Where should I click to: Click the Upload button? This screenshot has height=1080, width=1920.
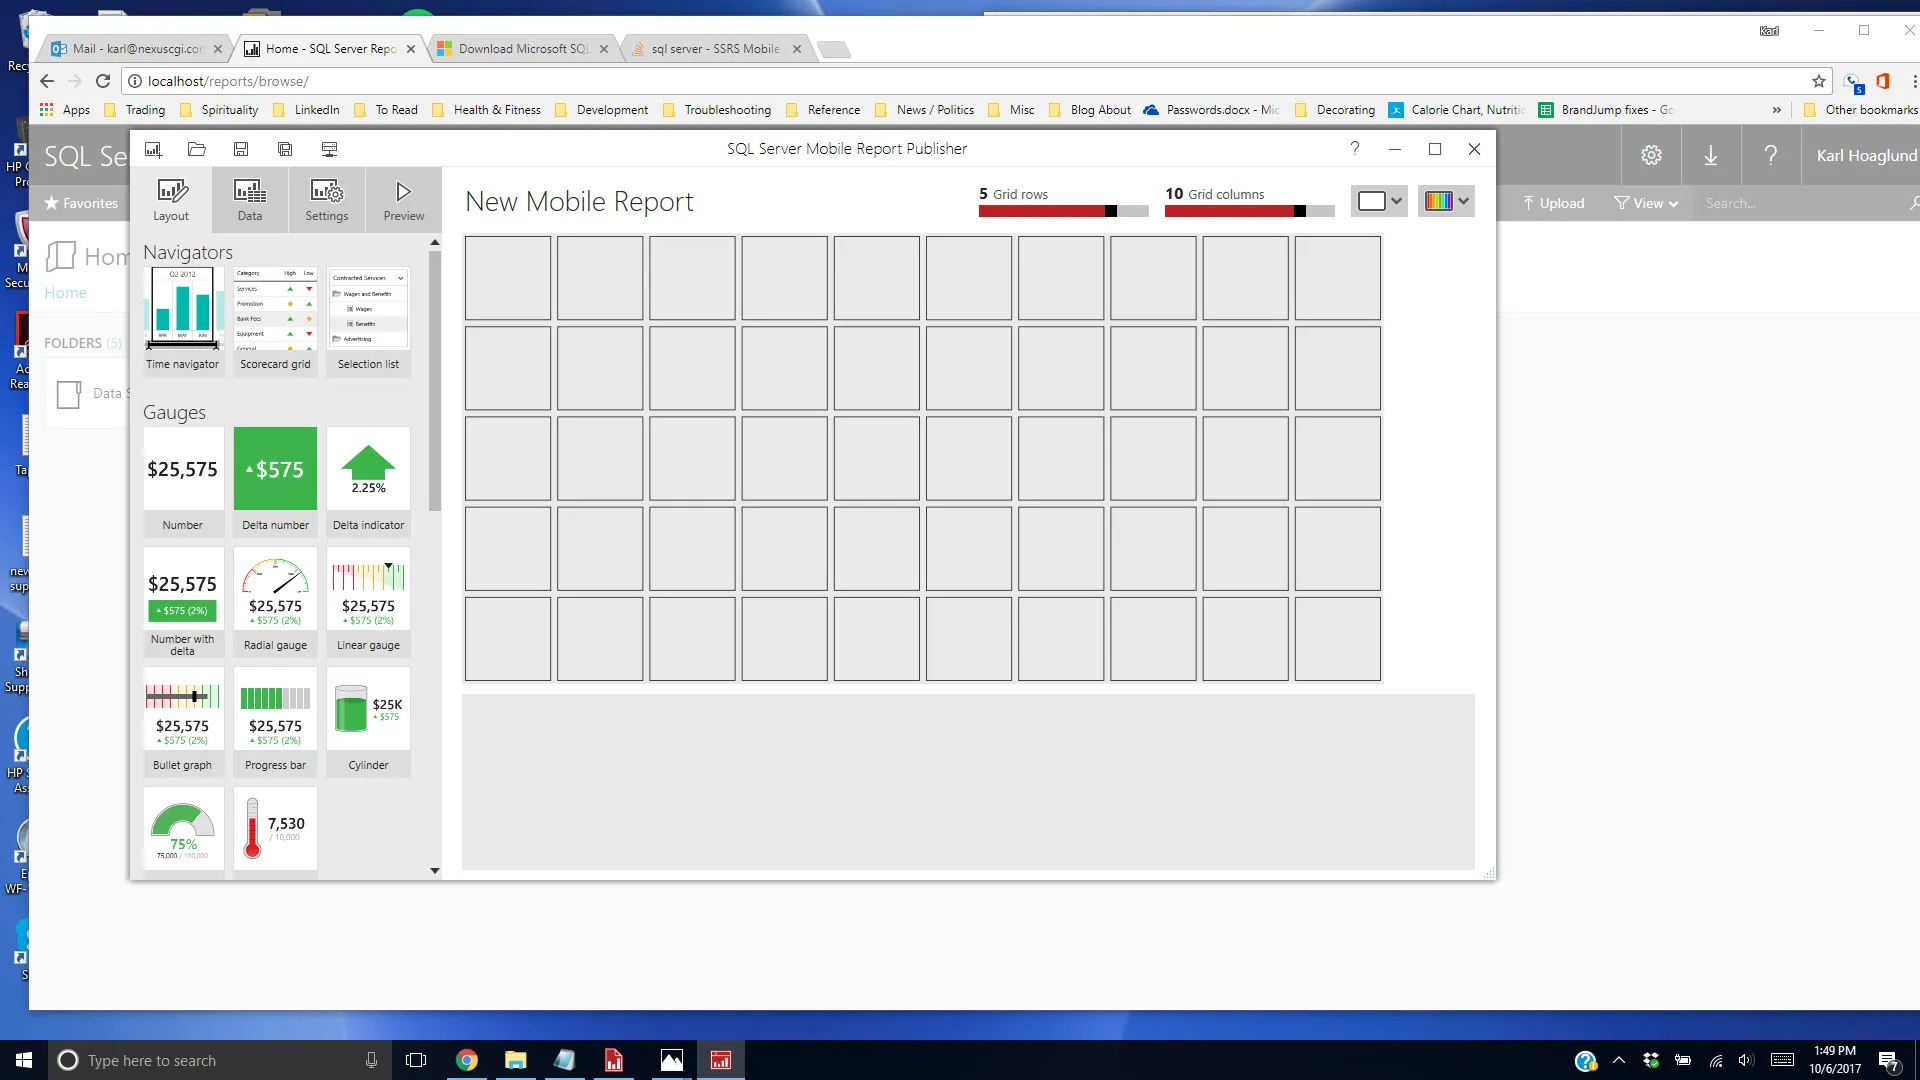pos(1553,203)
